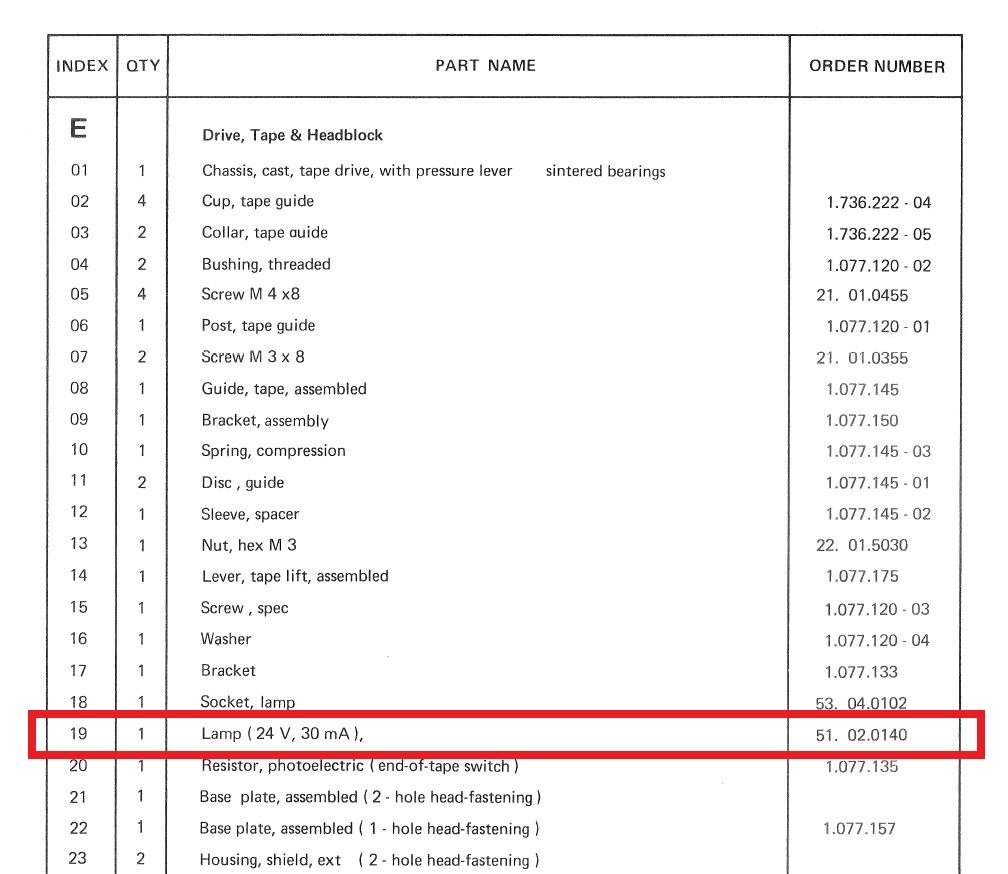Viewport: 1008px width, 874px height.
Task: Click the 'Spring, compression' entry
Action: [273, 450]
